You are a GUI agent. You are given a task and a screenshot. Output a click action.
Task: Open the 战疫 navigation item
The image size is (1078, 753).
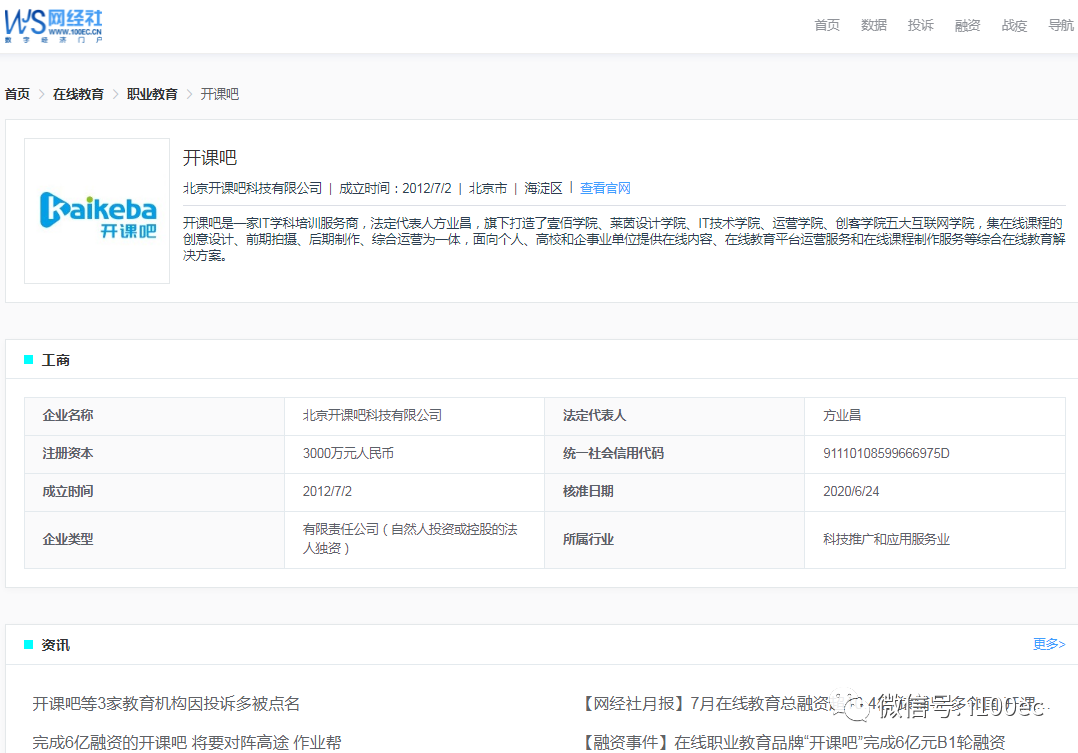click(1014, 26)
